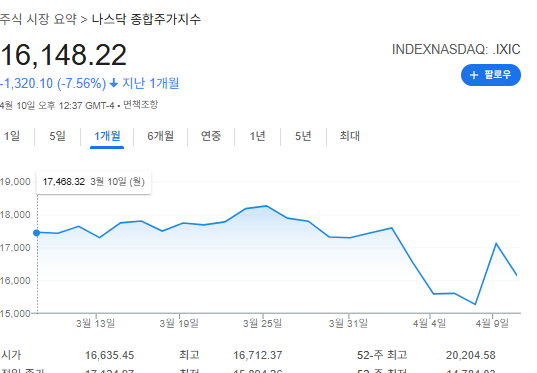Screen dimensions: 537x373
Task: Click the down arrow icon beside percentage change
Action: 114,83
